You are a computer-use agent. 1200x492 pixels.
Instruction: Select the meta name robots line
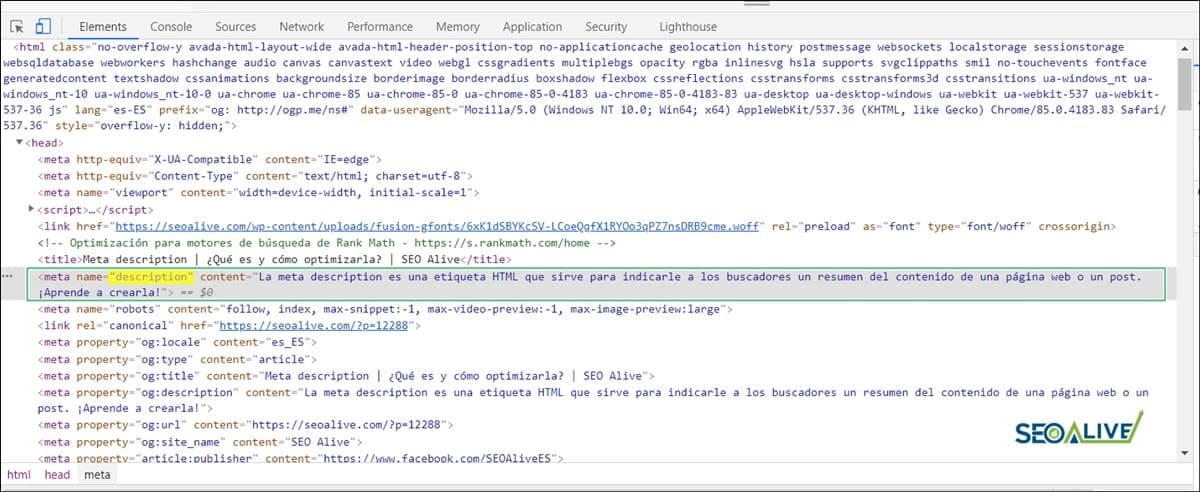click(x=385, y=309)
